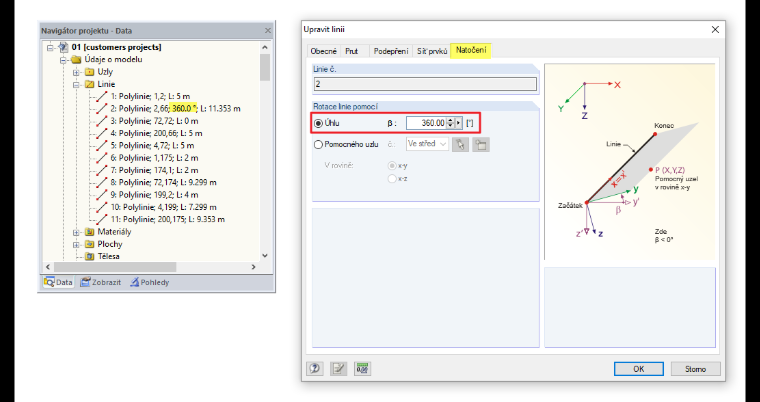The height and width of the screenshot is (402, 760).
Task: Switch to the Obecné tab
Action: [x=323, y=51]
